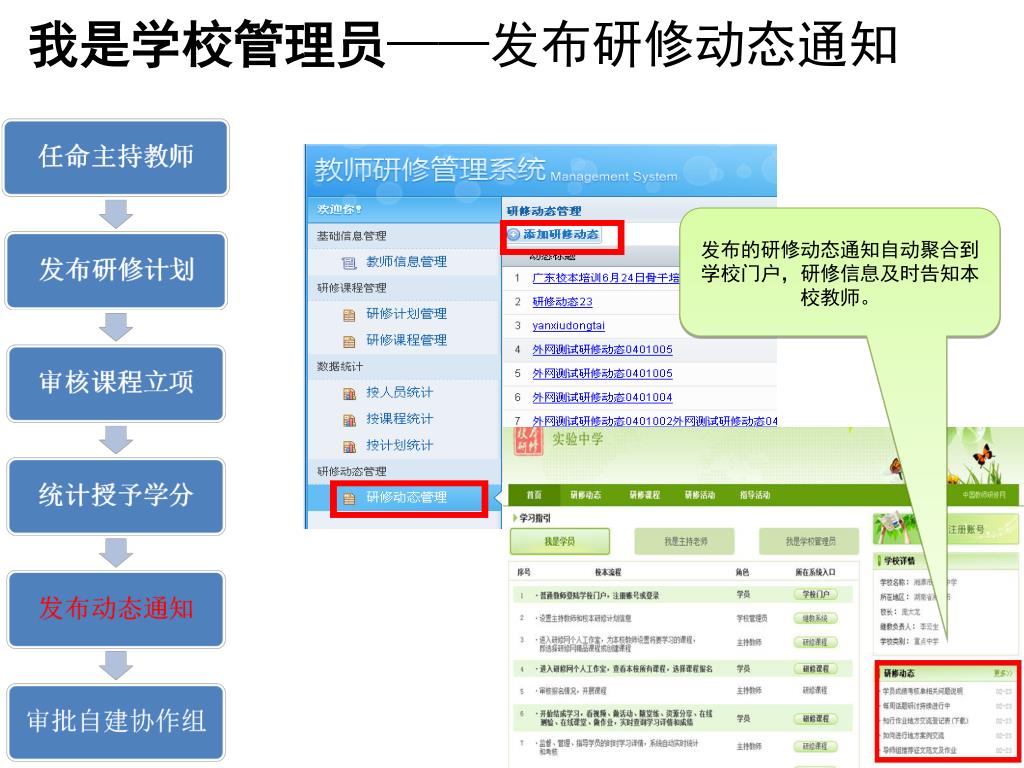Open the 导师组推荐征文范文及作业 news item
Image resolution: width=1024 pixels, height=768 pixels.
[919, 750]
